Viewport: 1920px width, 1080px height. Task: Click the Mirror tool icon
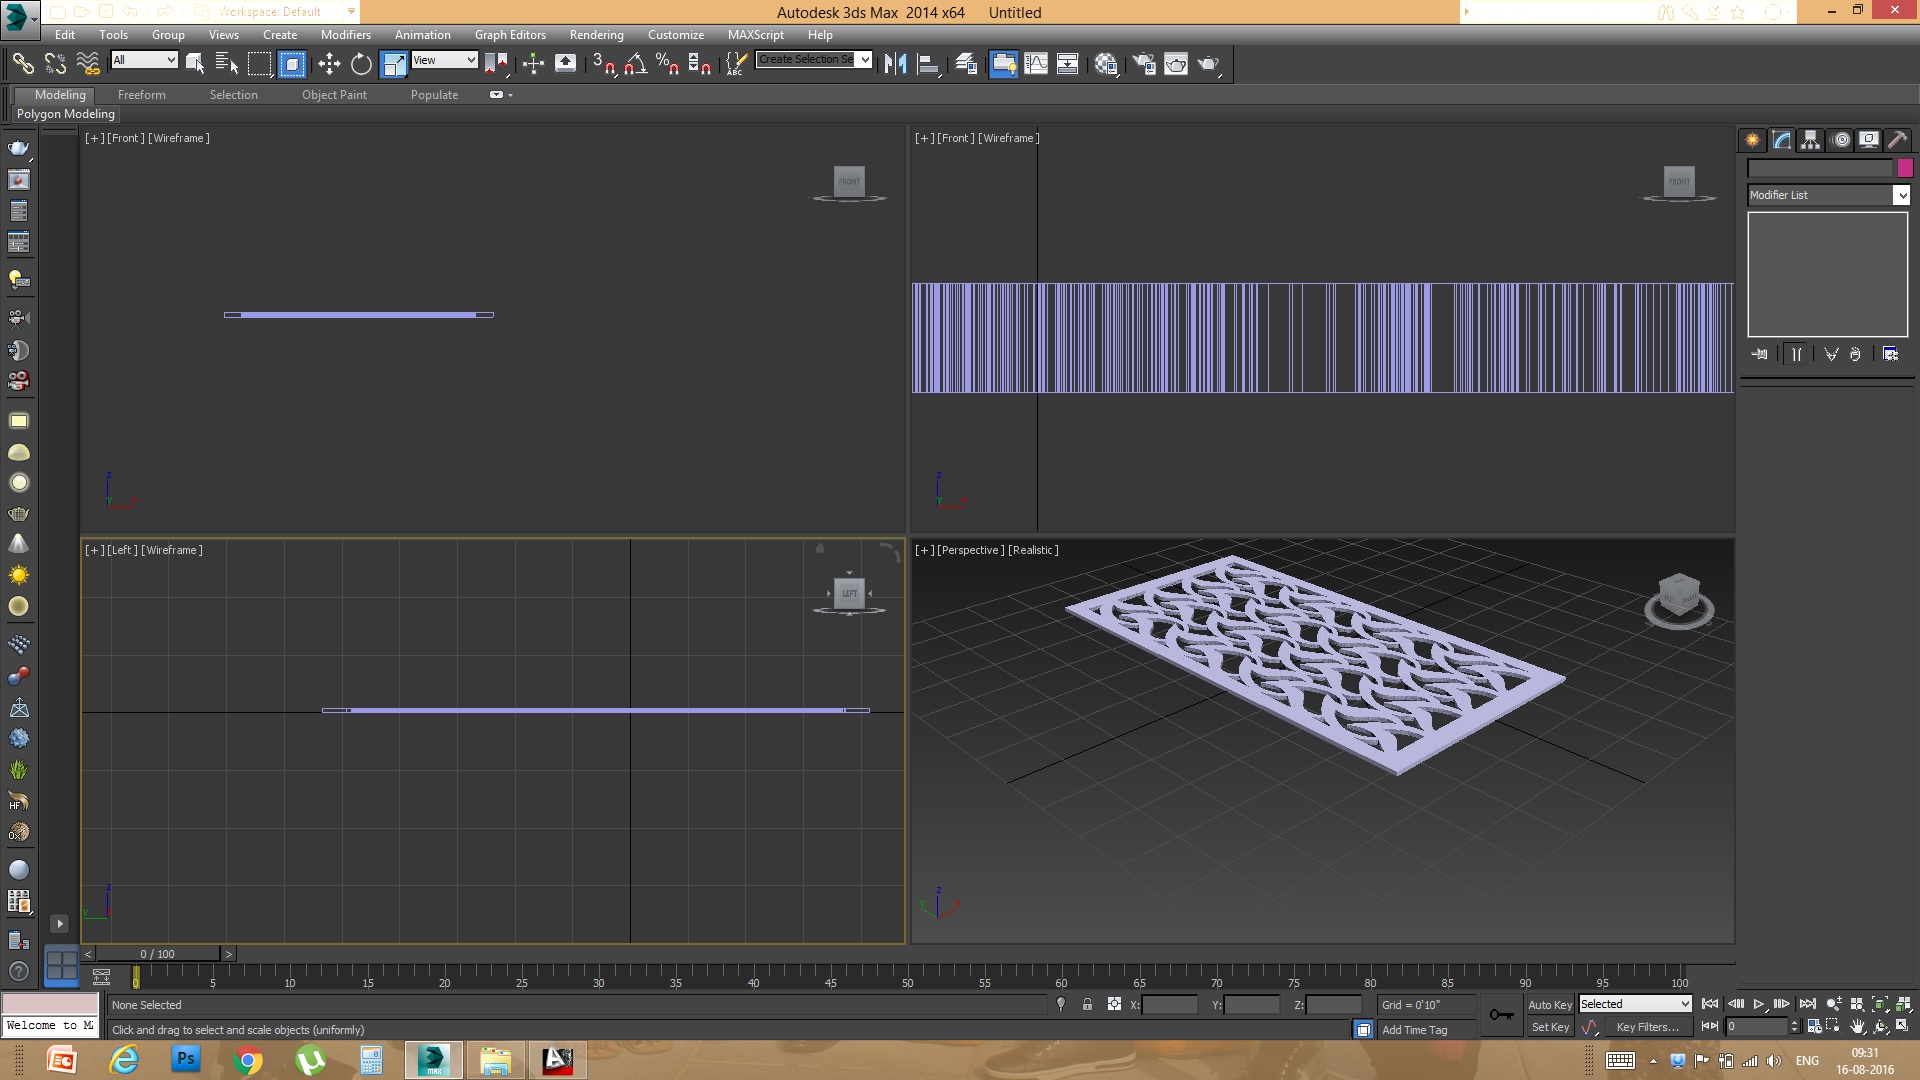[895, 64]
